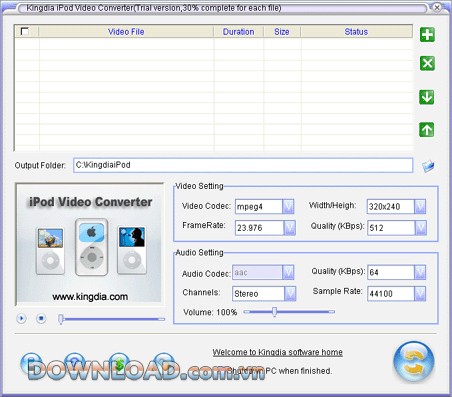This screenshot has width=452, height=397.
Task: Remove selected file with green X icon
Action: click(x=427, y=63)
